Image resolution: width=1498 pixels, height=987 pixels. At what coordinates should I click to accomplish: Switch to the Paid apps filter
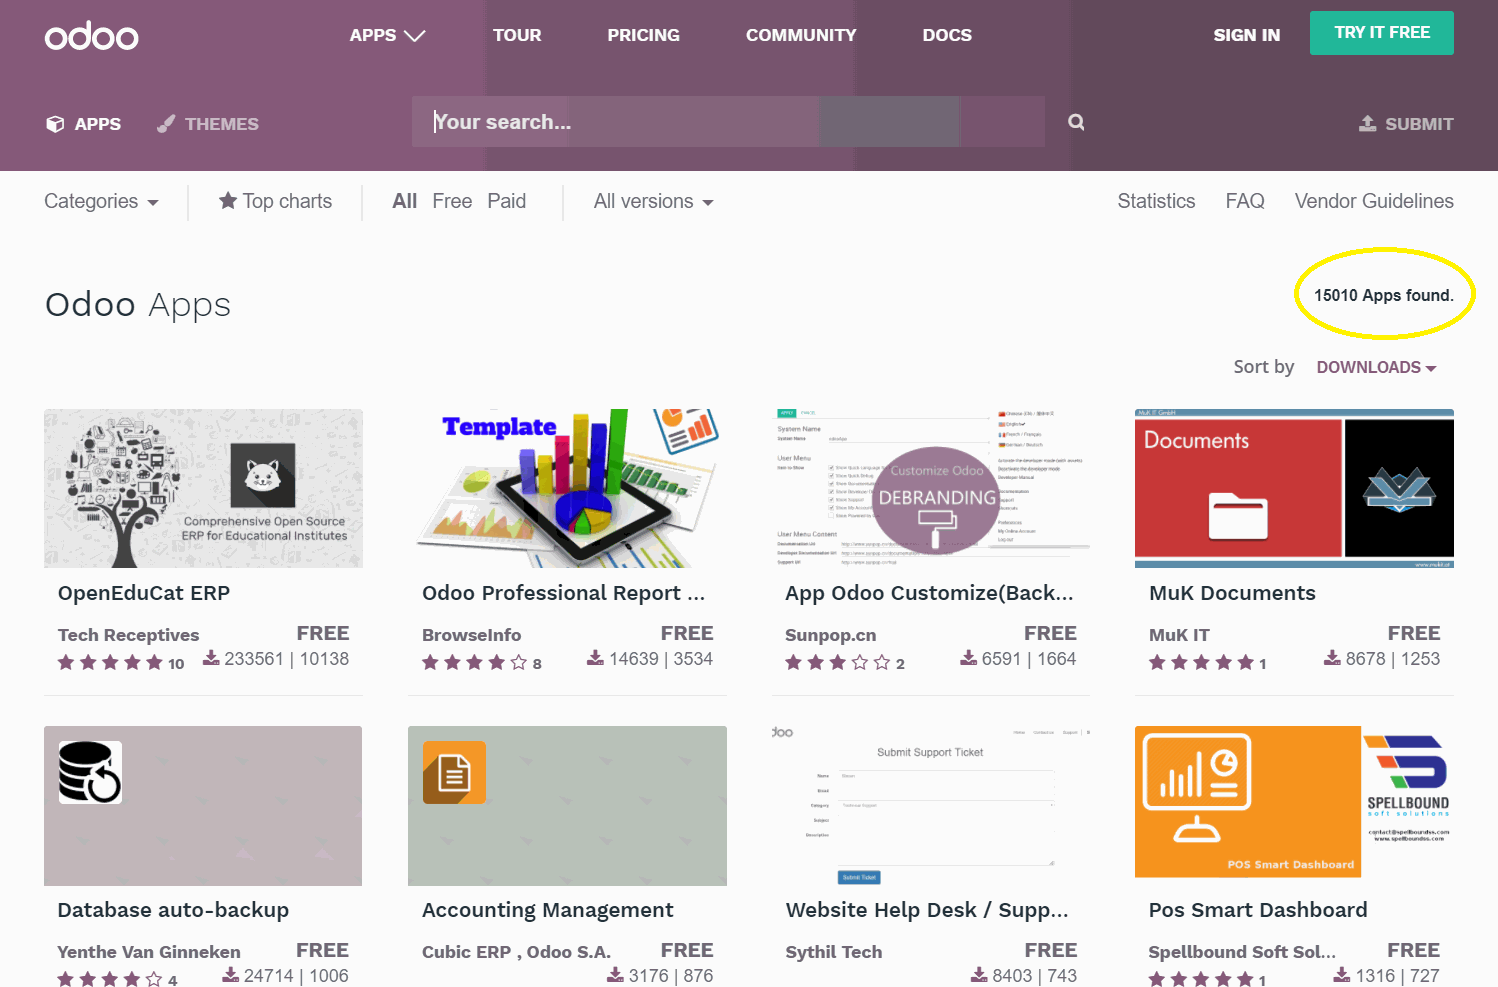pos(507,200)
